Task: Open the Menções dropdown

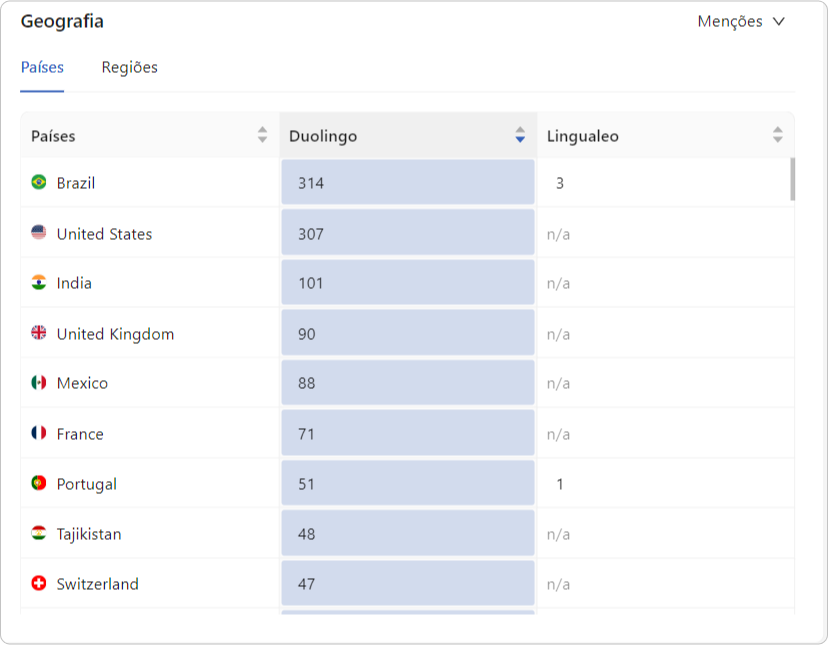Action: (741, 22)
